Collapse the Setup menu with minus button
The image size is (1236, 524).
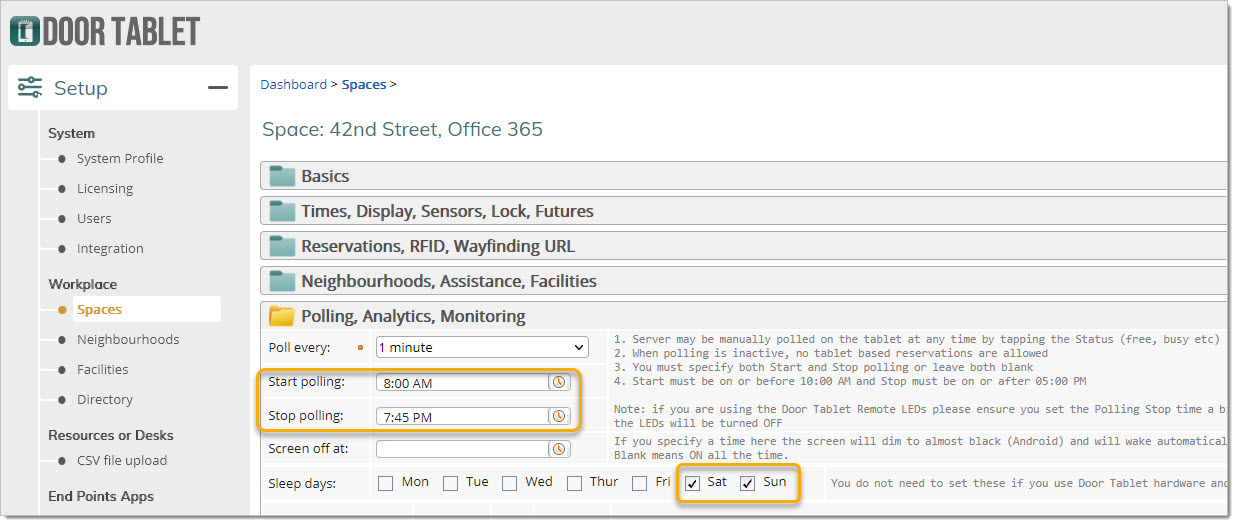click(217, 88)
